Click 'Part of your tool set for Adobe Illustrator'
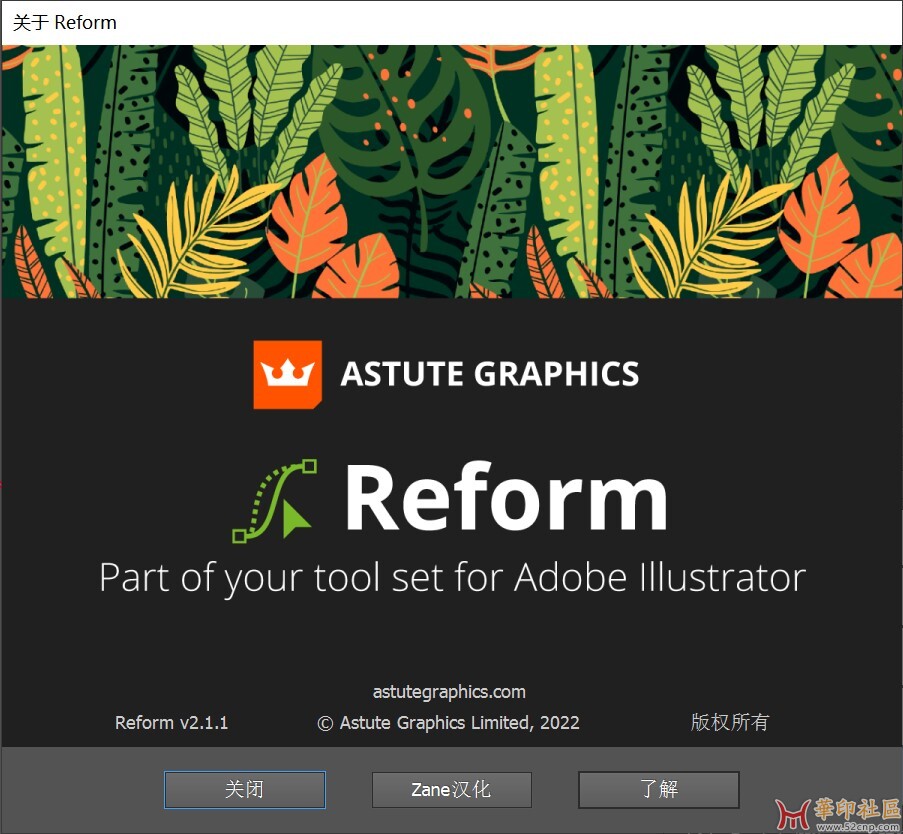This screenshot has height=834, width=903. 453,578
